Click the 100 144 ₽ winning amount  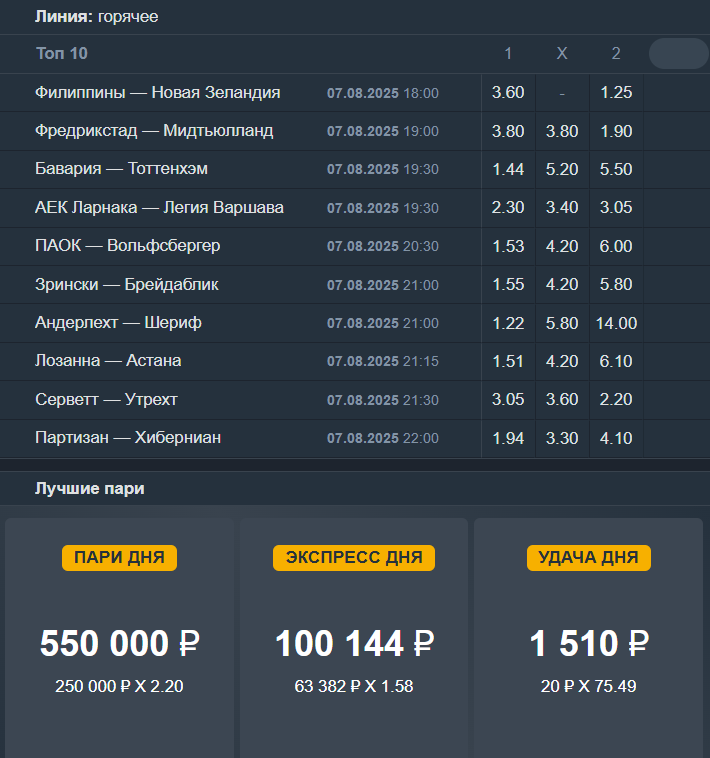354,643
